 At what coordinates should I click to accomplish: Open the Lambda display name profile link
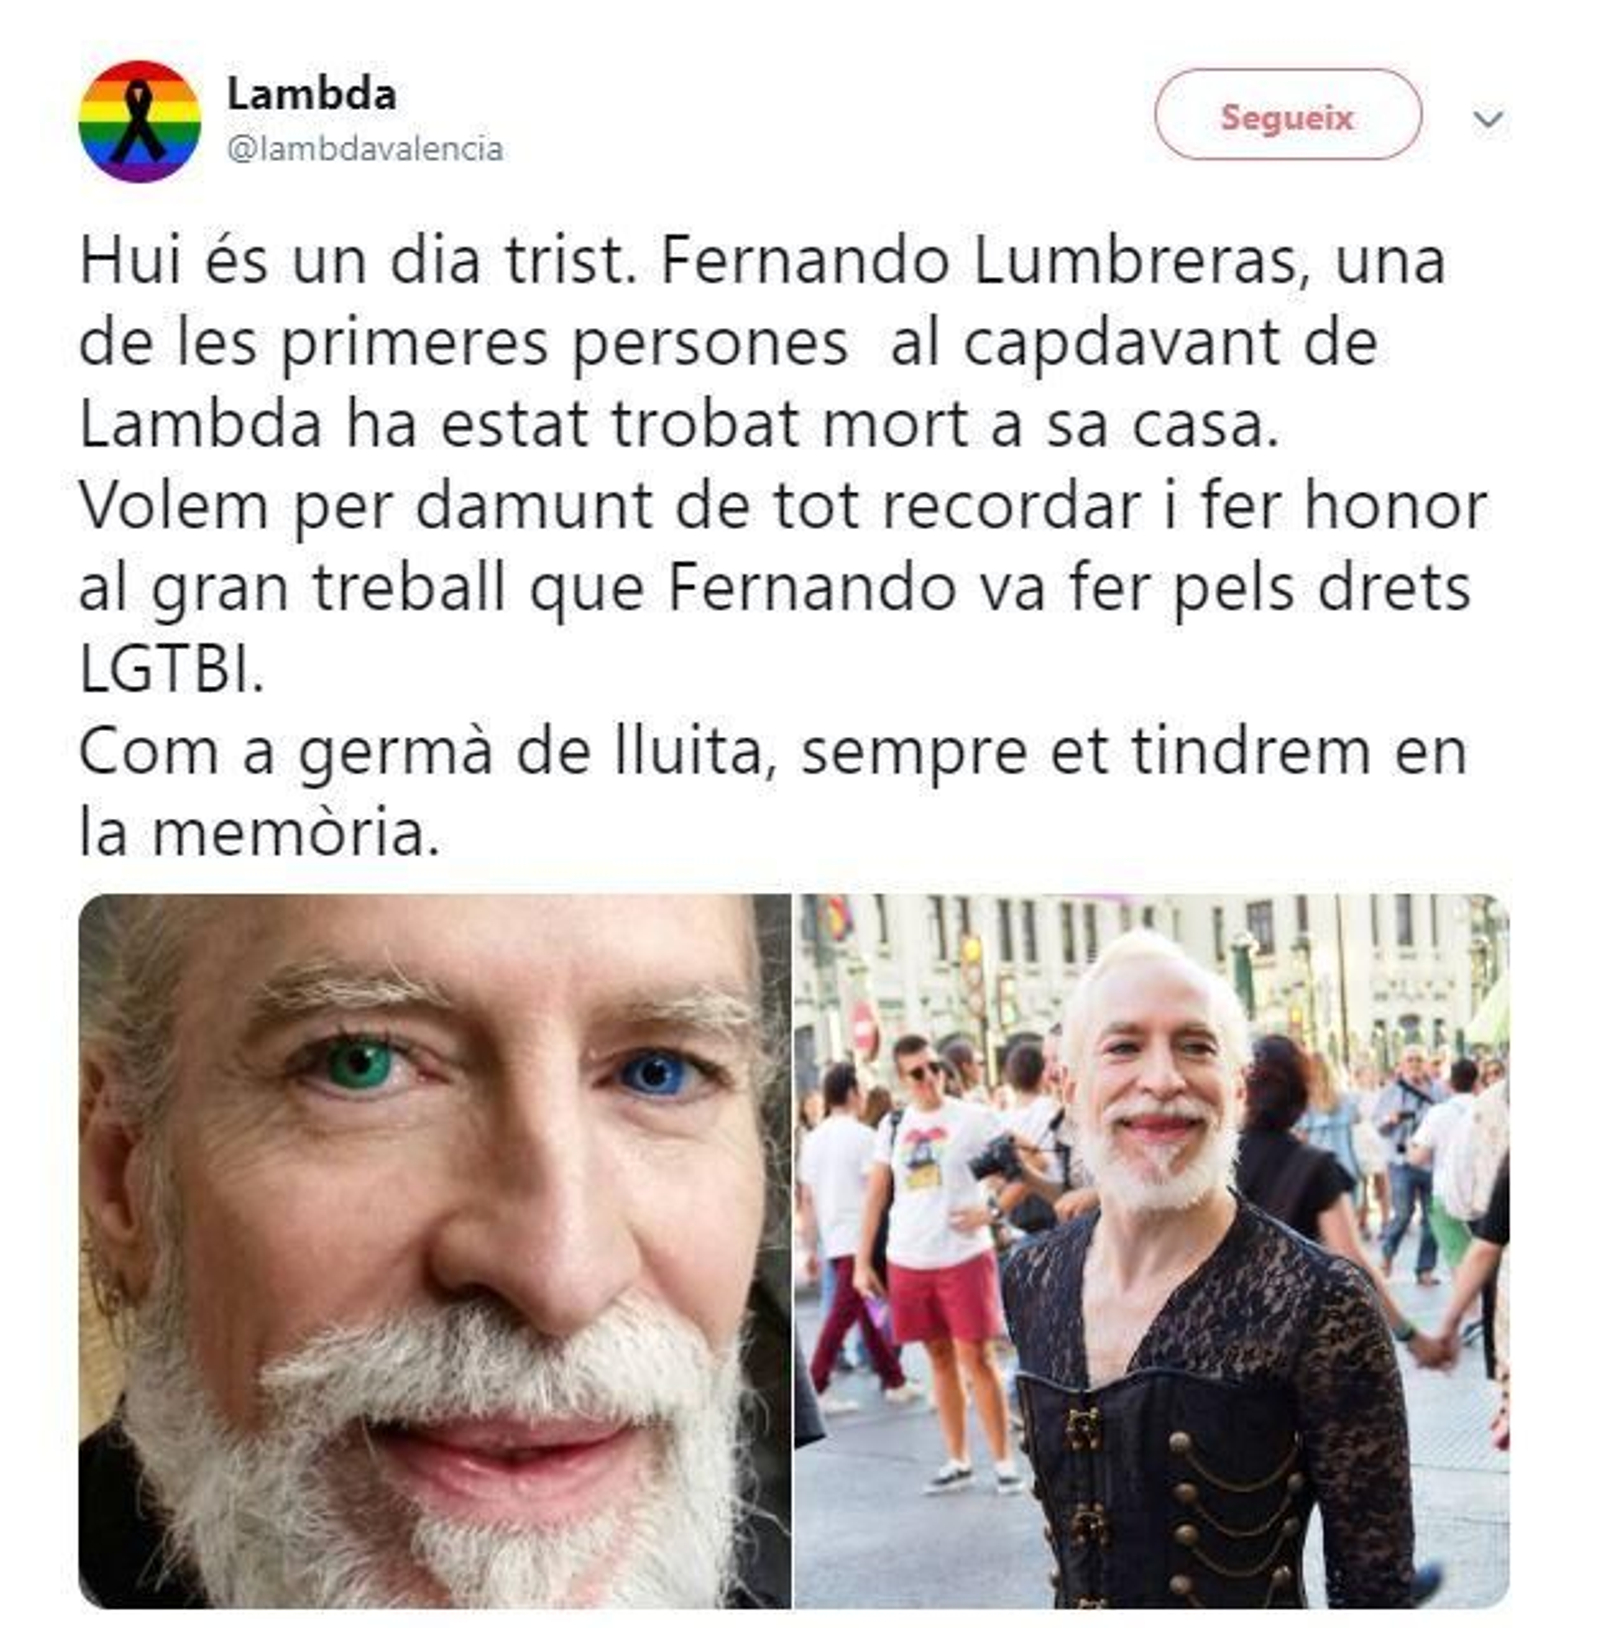(311, 95)
